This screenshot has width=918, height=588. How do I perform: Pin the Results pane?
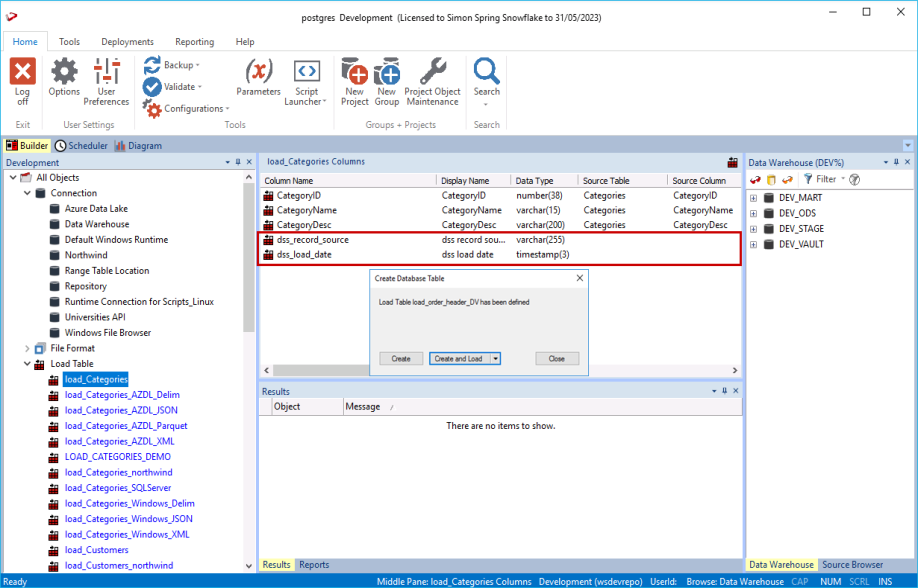725,391
